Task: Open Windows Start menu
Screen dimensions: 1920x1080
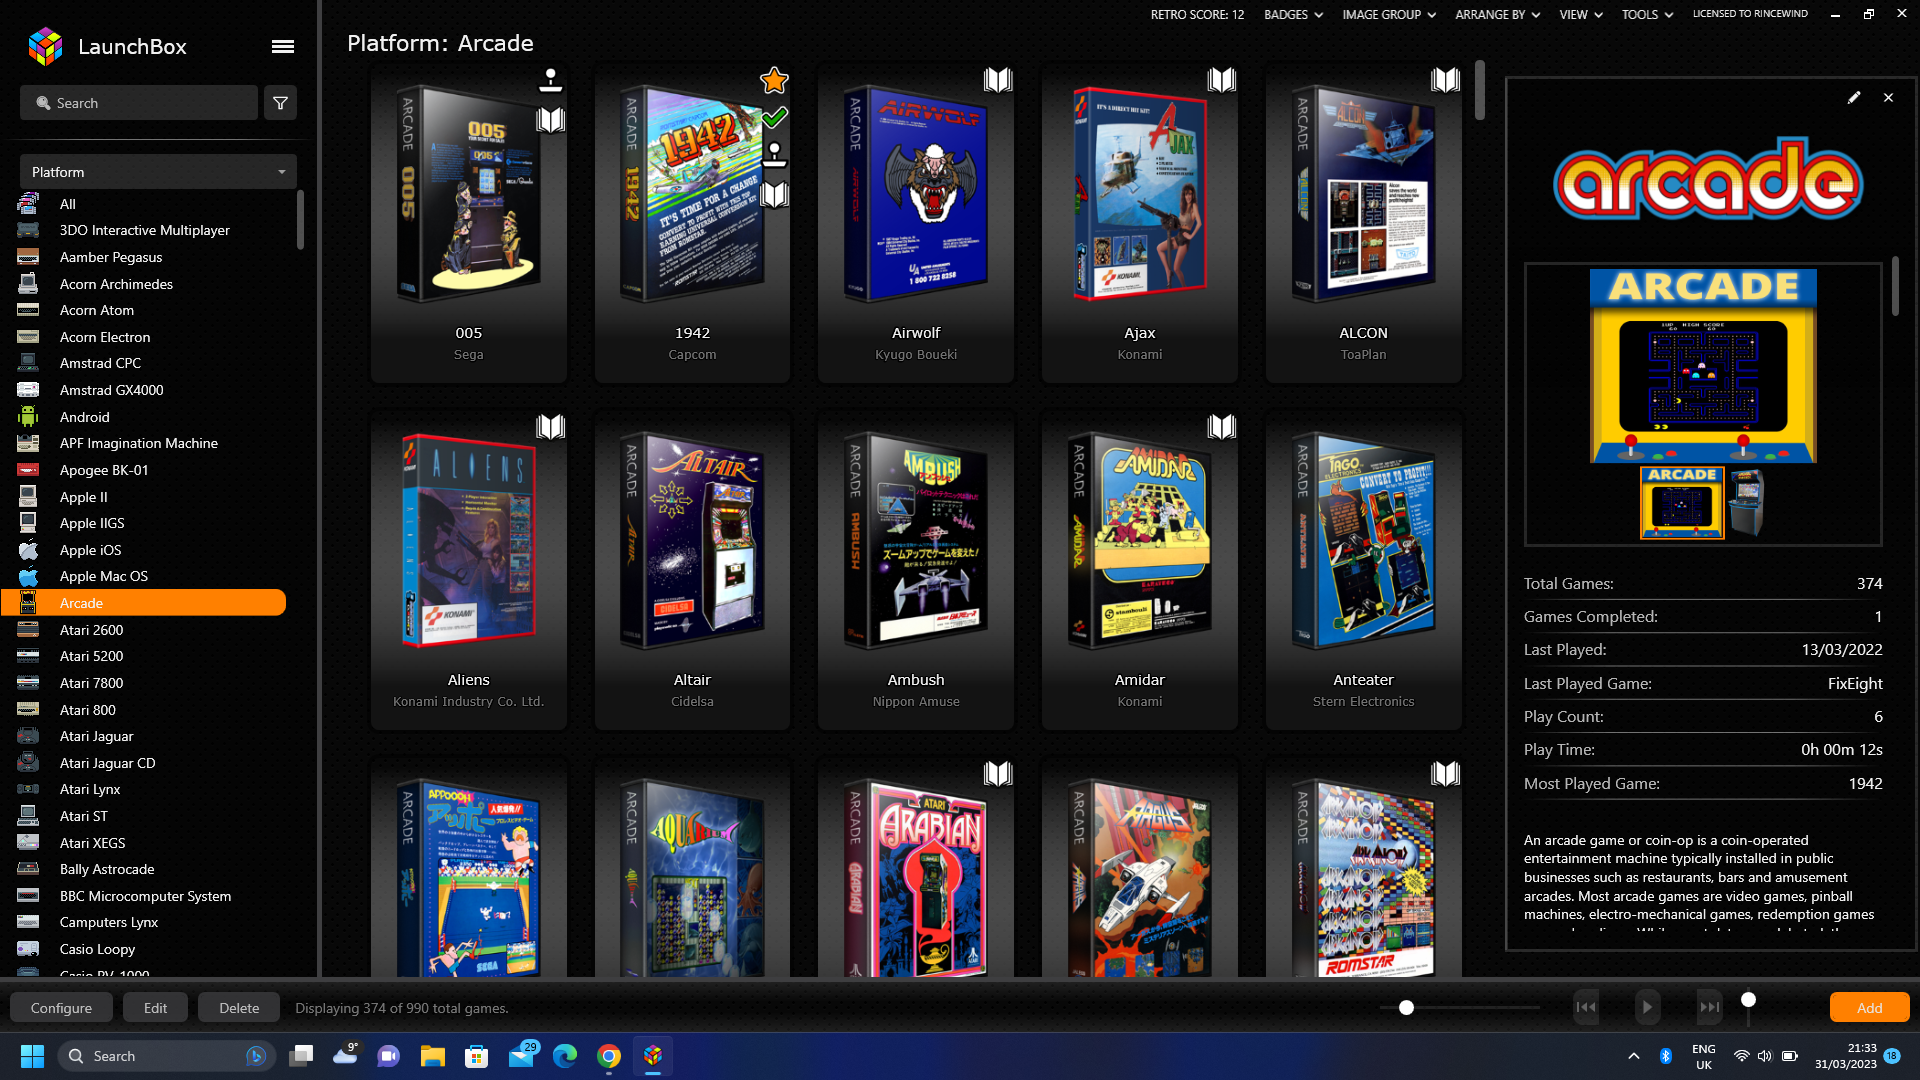Action: click(32, 1056)
